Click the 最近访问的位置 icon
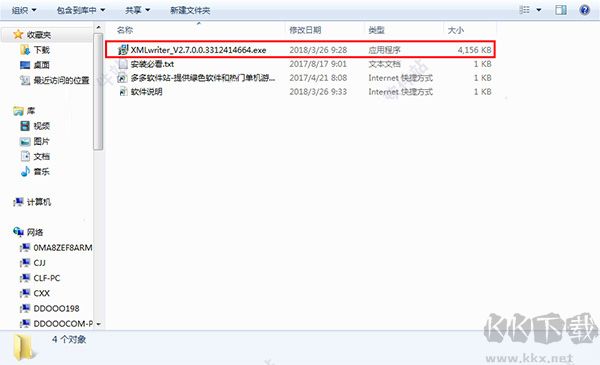This screenshot has height=365, width=600. point(25,80)
